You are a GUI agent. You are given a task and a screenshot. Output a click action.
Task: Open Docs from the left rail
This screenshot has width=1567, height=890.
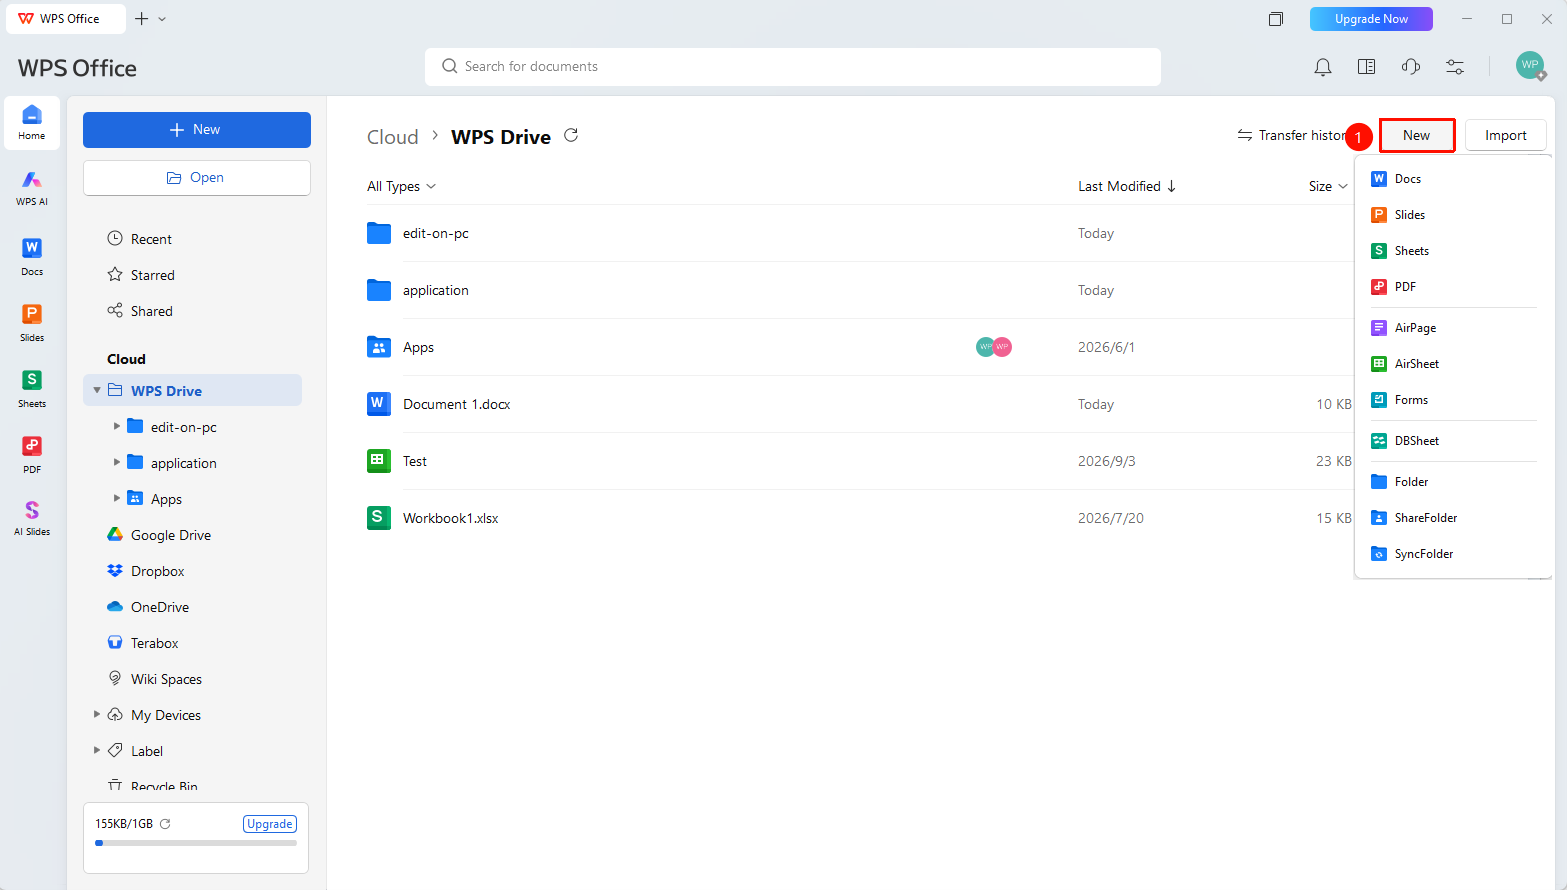coord(32,256)
